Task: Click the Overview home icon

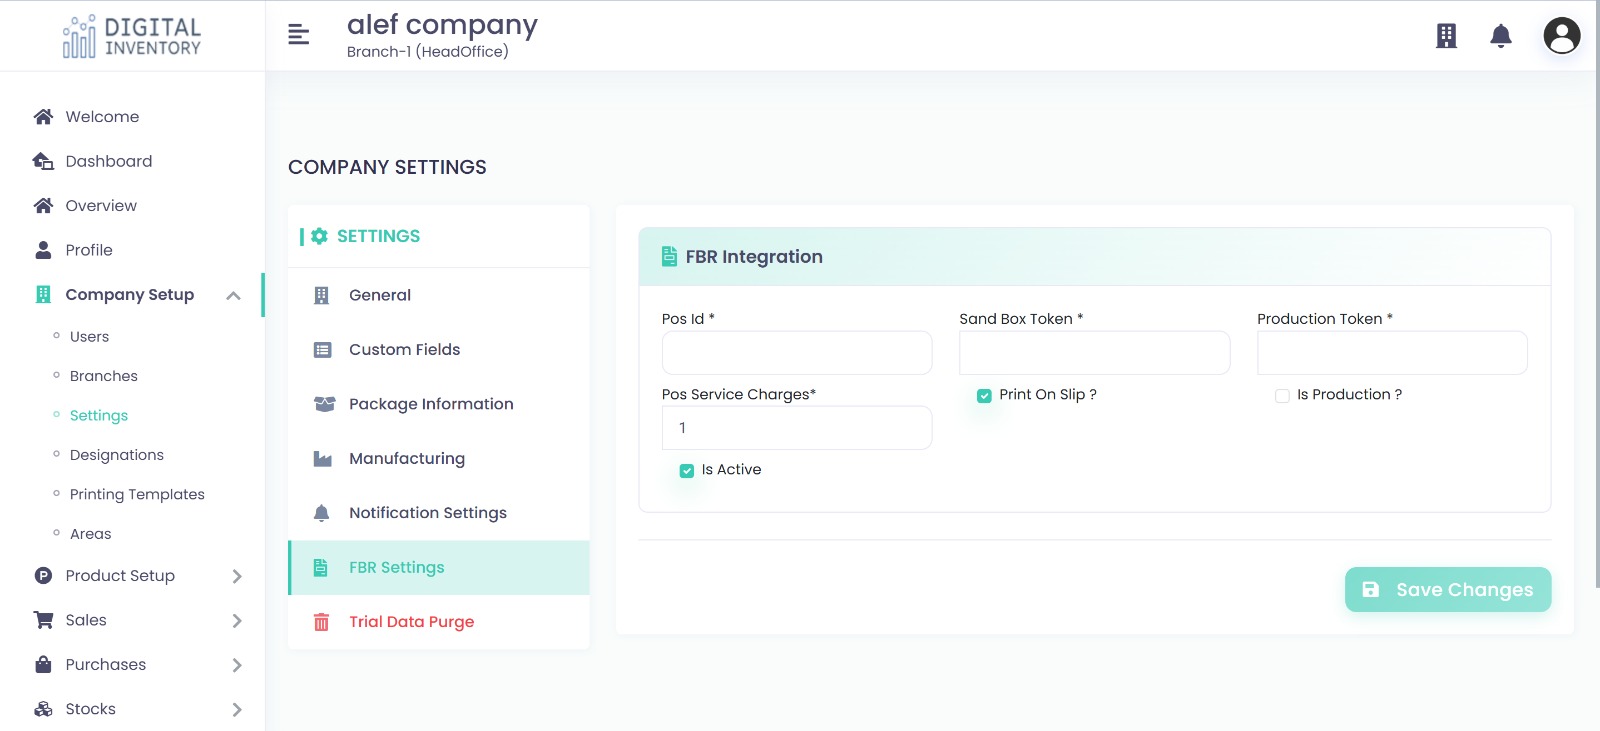Action: 43,206
